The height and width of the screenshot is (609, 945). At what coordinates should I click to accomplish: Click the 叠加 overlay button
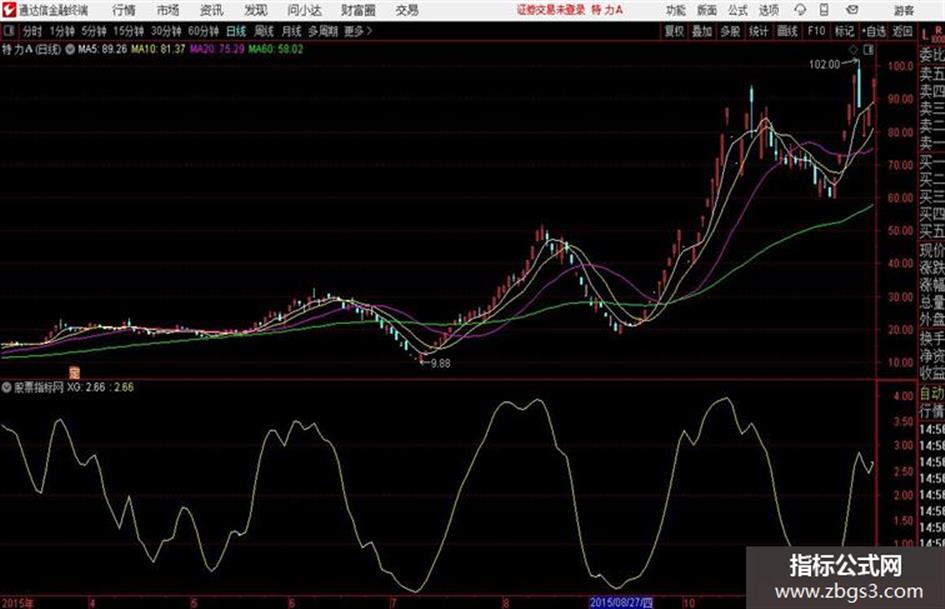pos(702,31)
